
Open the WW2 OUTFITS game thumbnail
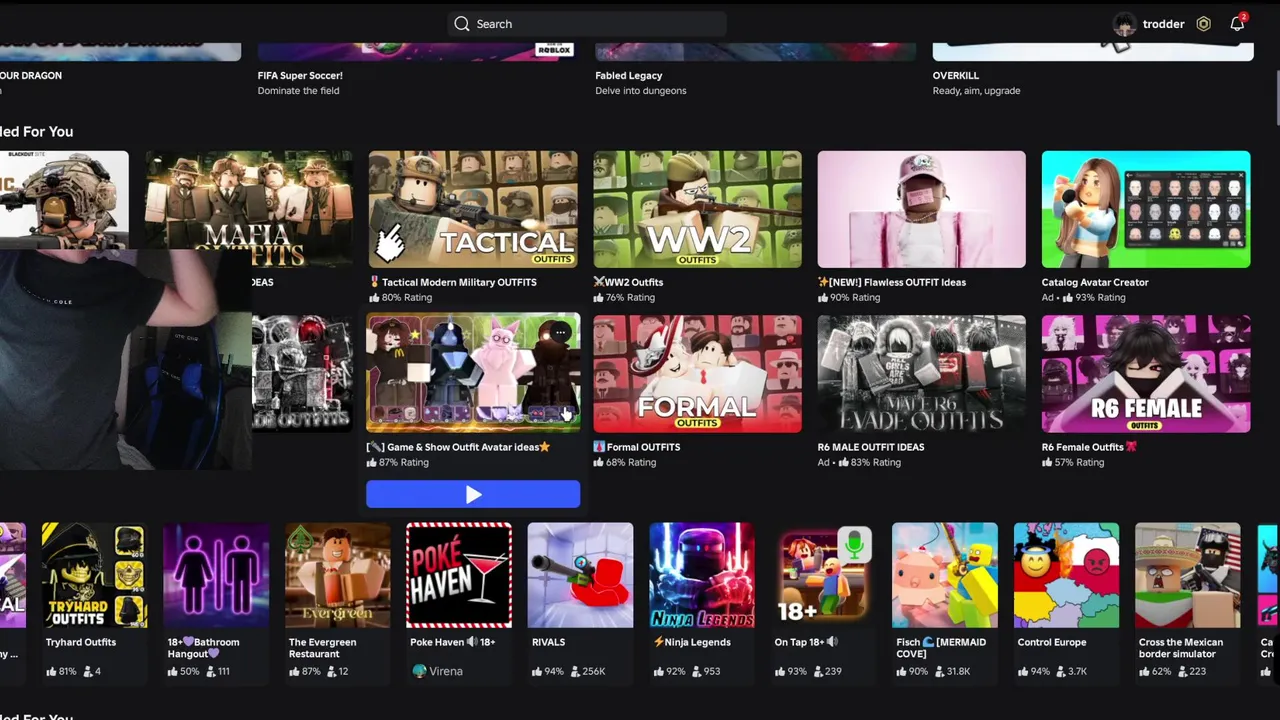(697, 209)
